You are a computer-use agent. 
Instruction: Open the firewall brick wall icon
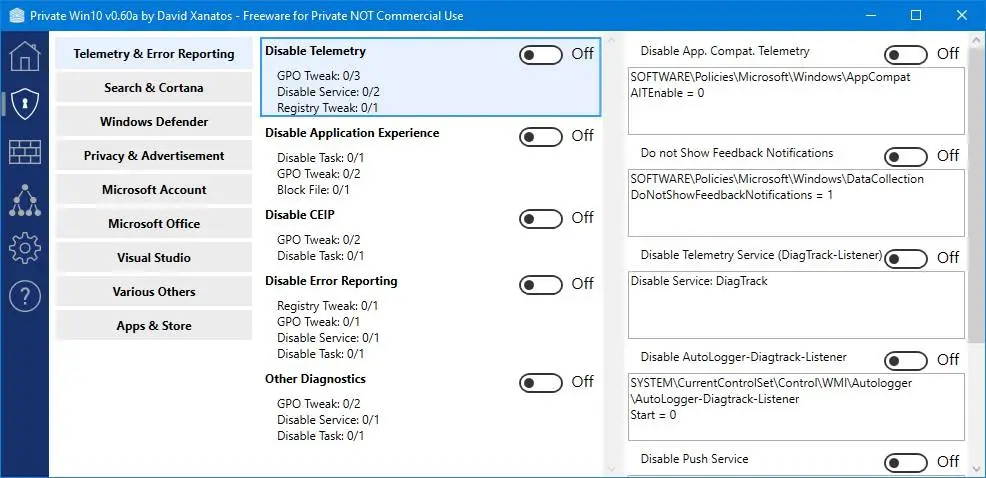click(24, 152)
